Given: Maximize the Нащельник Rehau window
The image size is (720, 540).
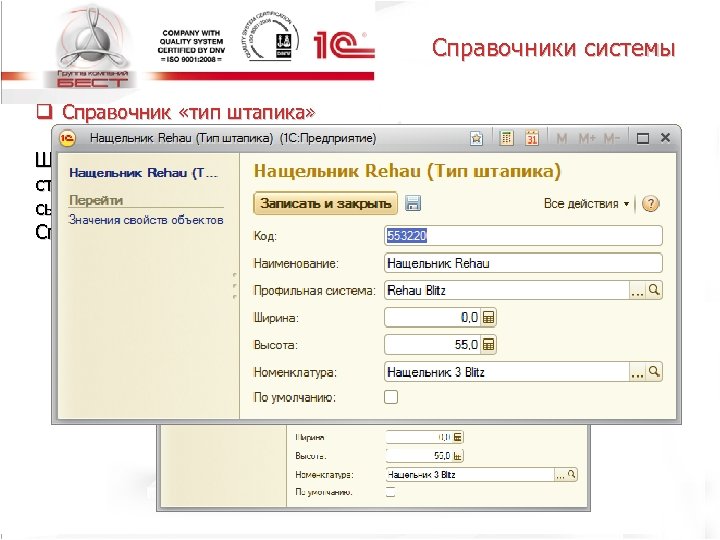Looking at the screenshot, I should click(x=643, y=138).
